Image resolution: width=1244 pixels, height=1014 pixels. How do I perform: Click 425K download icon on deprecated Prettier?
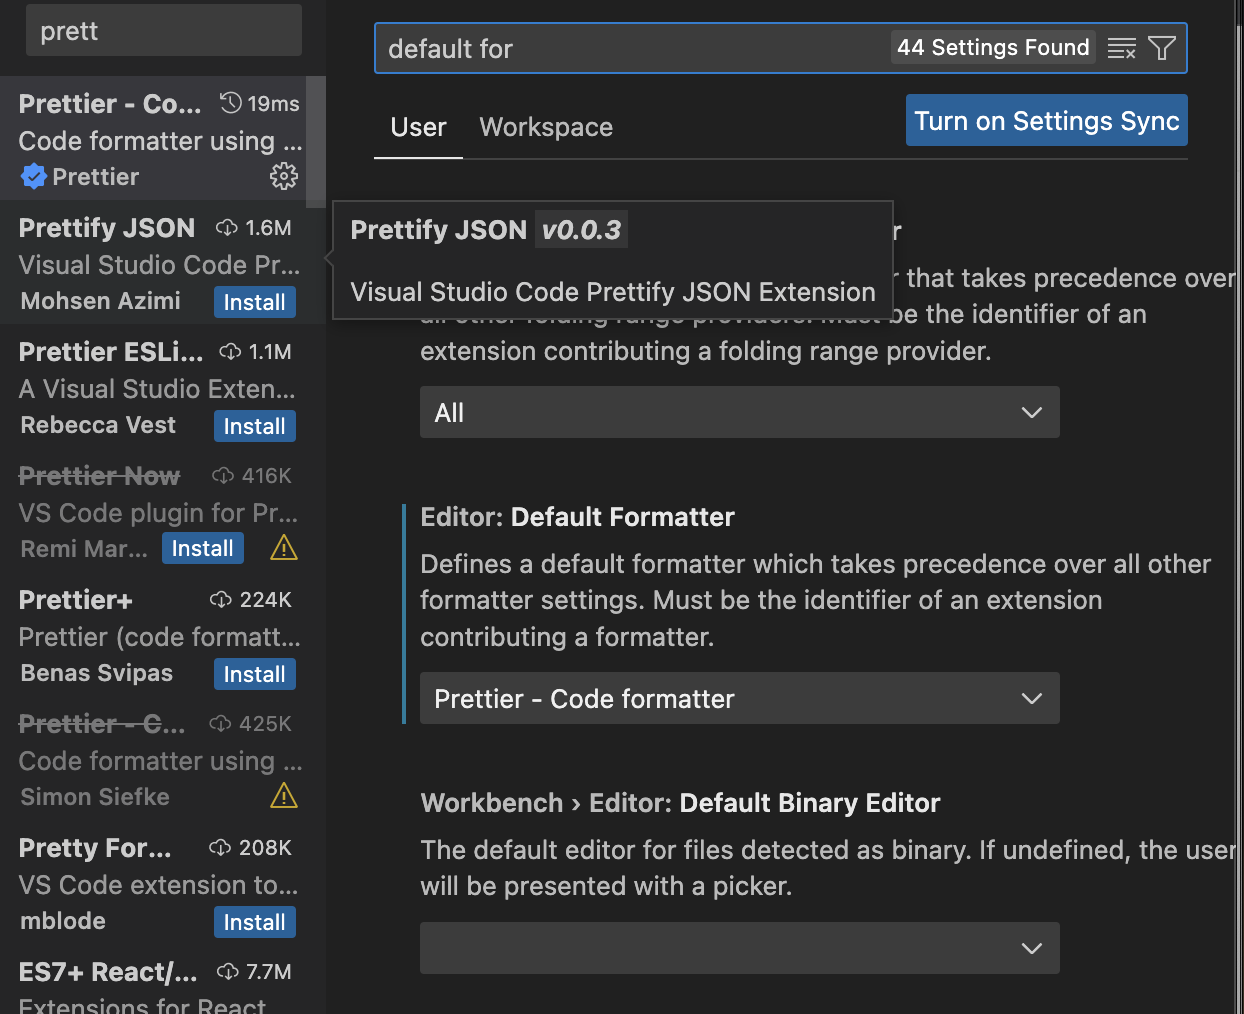[220, 724]
